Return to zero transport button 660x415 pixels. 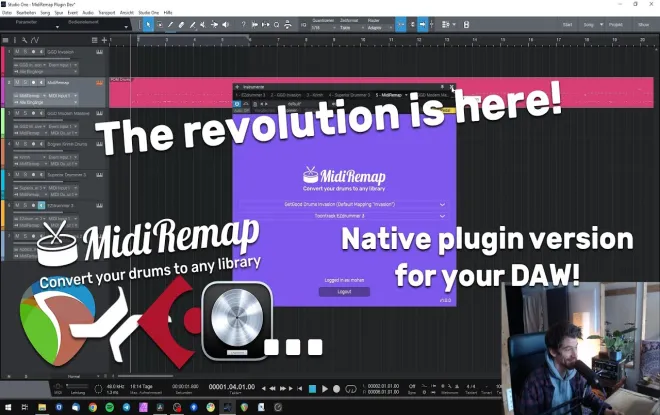click(x=299, y=388)
